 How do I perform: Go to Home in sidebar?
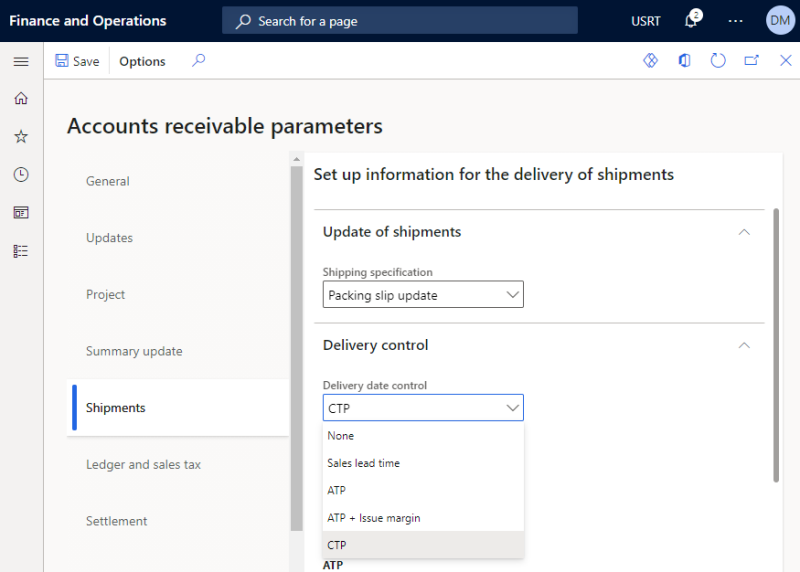point(21,98)
